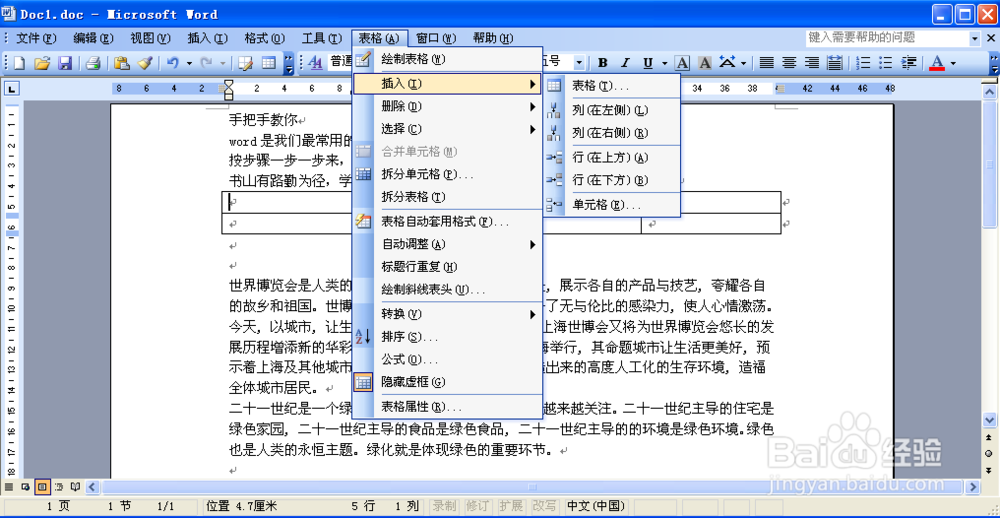The width and height of the screenshot is (1000, 518).
Task: Click the Open folder icon
Action: (41, 63)
